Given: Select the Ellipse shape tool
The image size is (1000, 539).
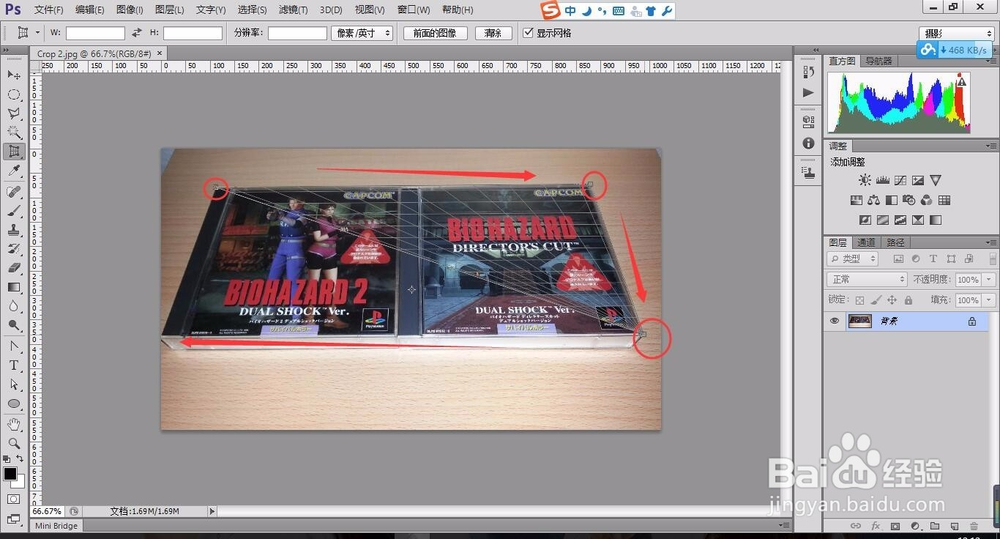Looking at the screenshot, I should pos(13,404).
